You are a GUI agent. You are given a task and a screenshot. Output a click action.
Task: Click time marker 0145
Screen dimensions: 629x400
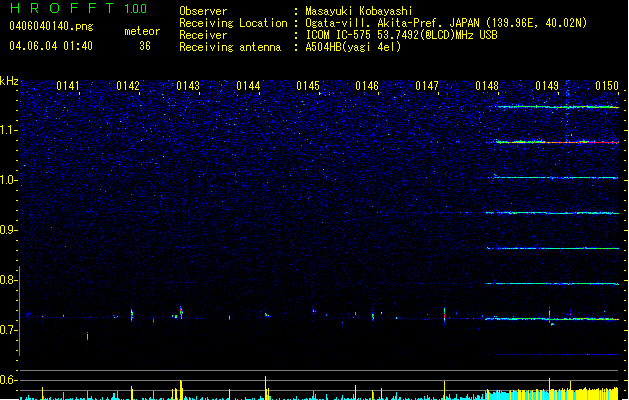[308, 86]
